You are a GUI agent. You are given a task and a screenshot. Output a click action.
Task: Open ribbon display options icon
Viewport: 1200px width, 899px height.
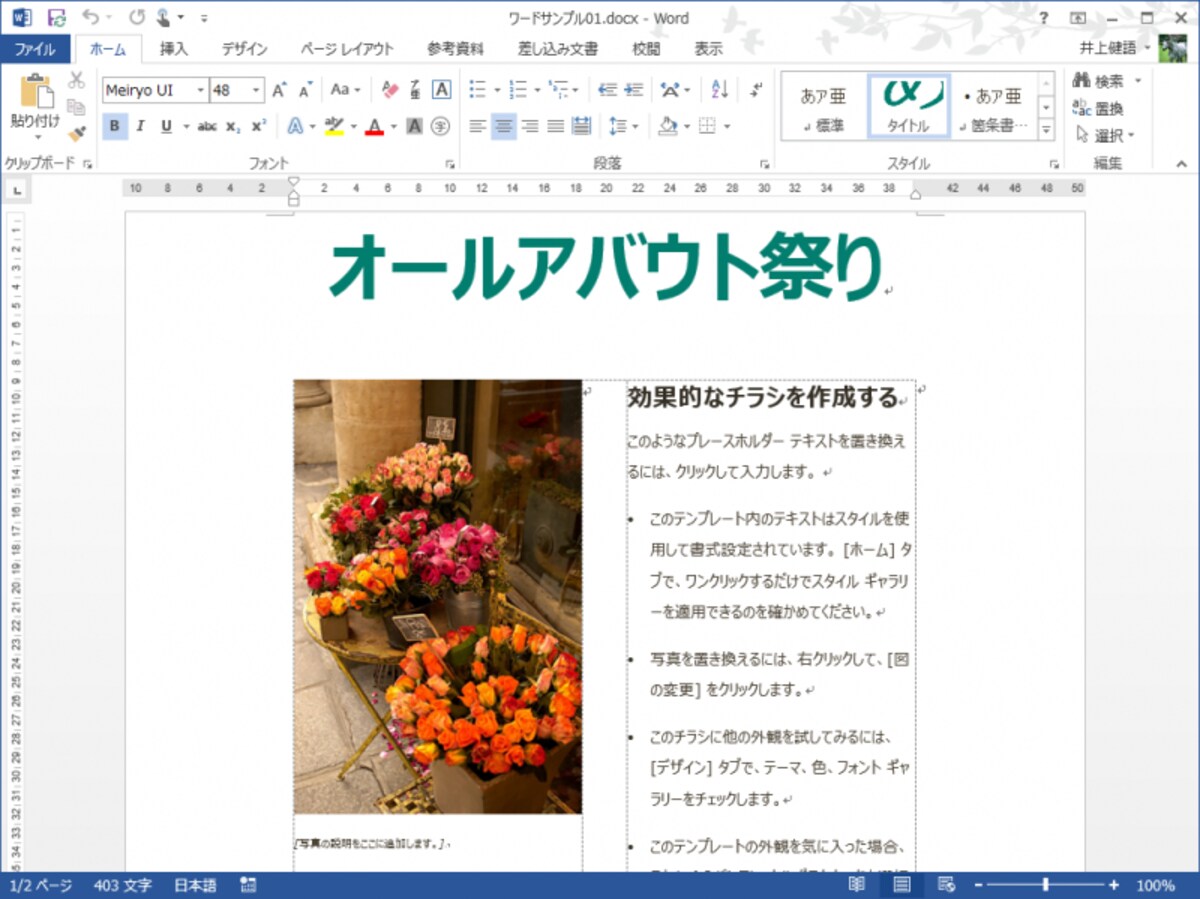[1078, 17]
